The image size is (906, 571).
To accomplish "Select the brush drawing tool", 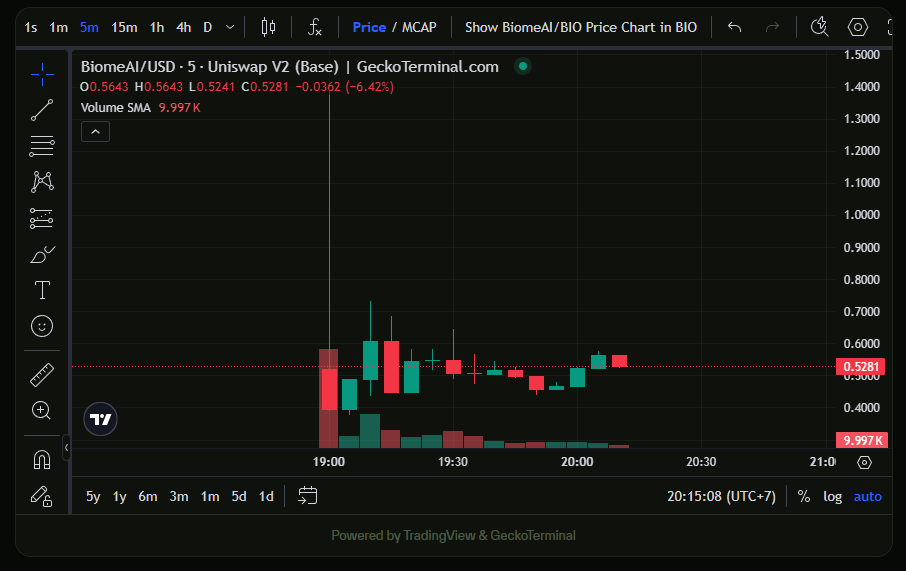I will coord(42,254).
